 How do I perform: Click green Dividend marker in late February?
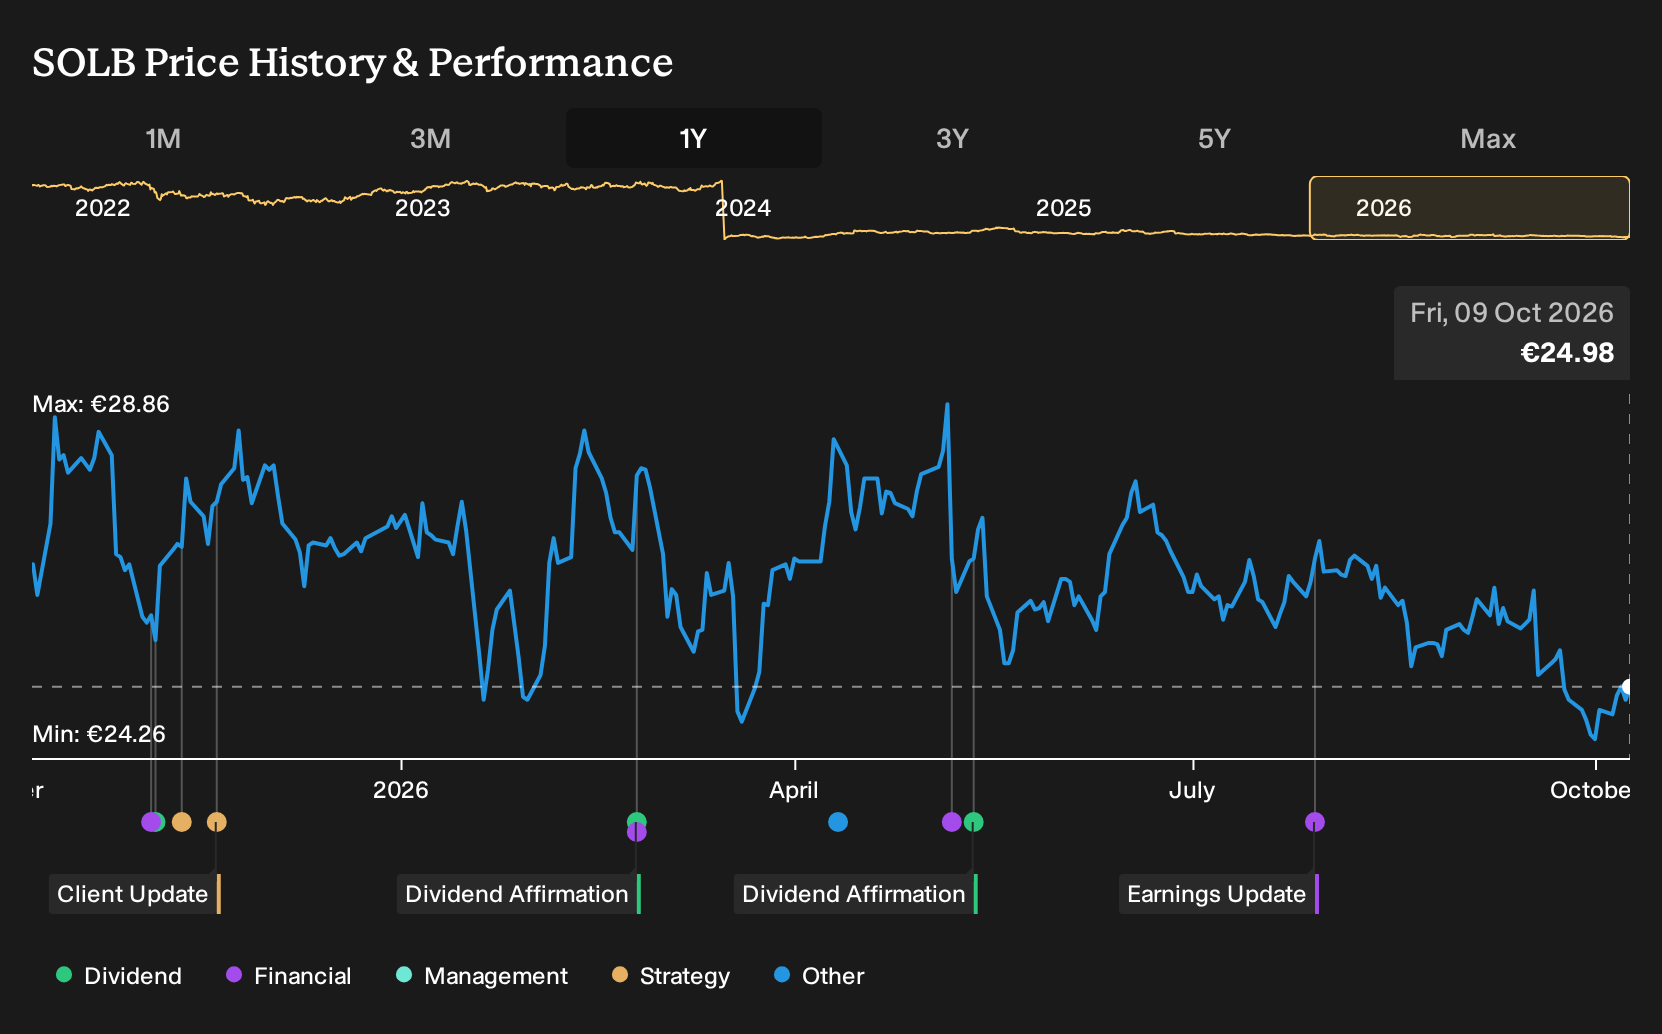(x=637, y=820)
